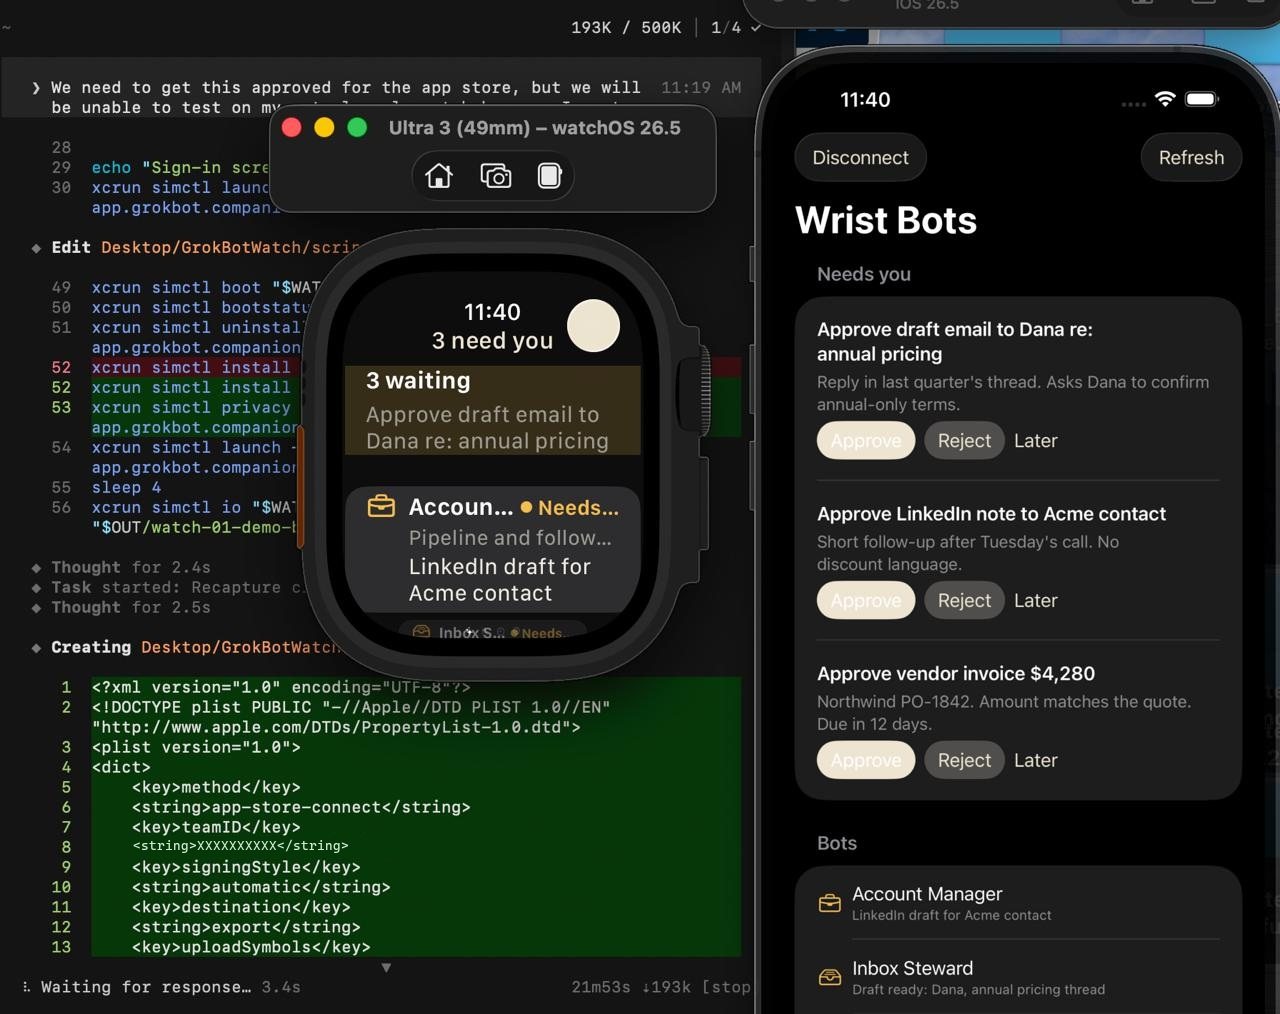Click the "11:40" clock in the iPhone status bar

click(865, 99)
